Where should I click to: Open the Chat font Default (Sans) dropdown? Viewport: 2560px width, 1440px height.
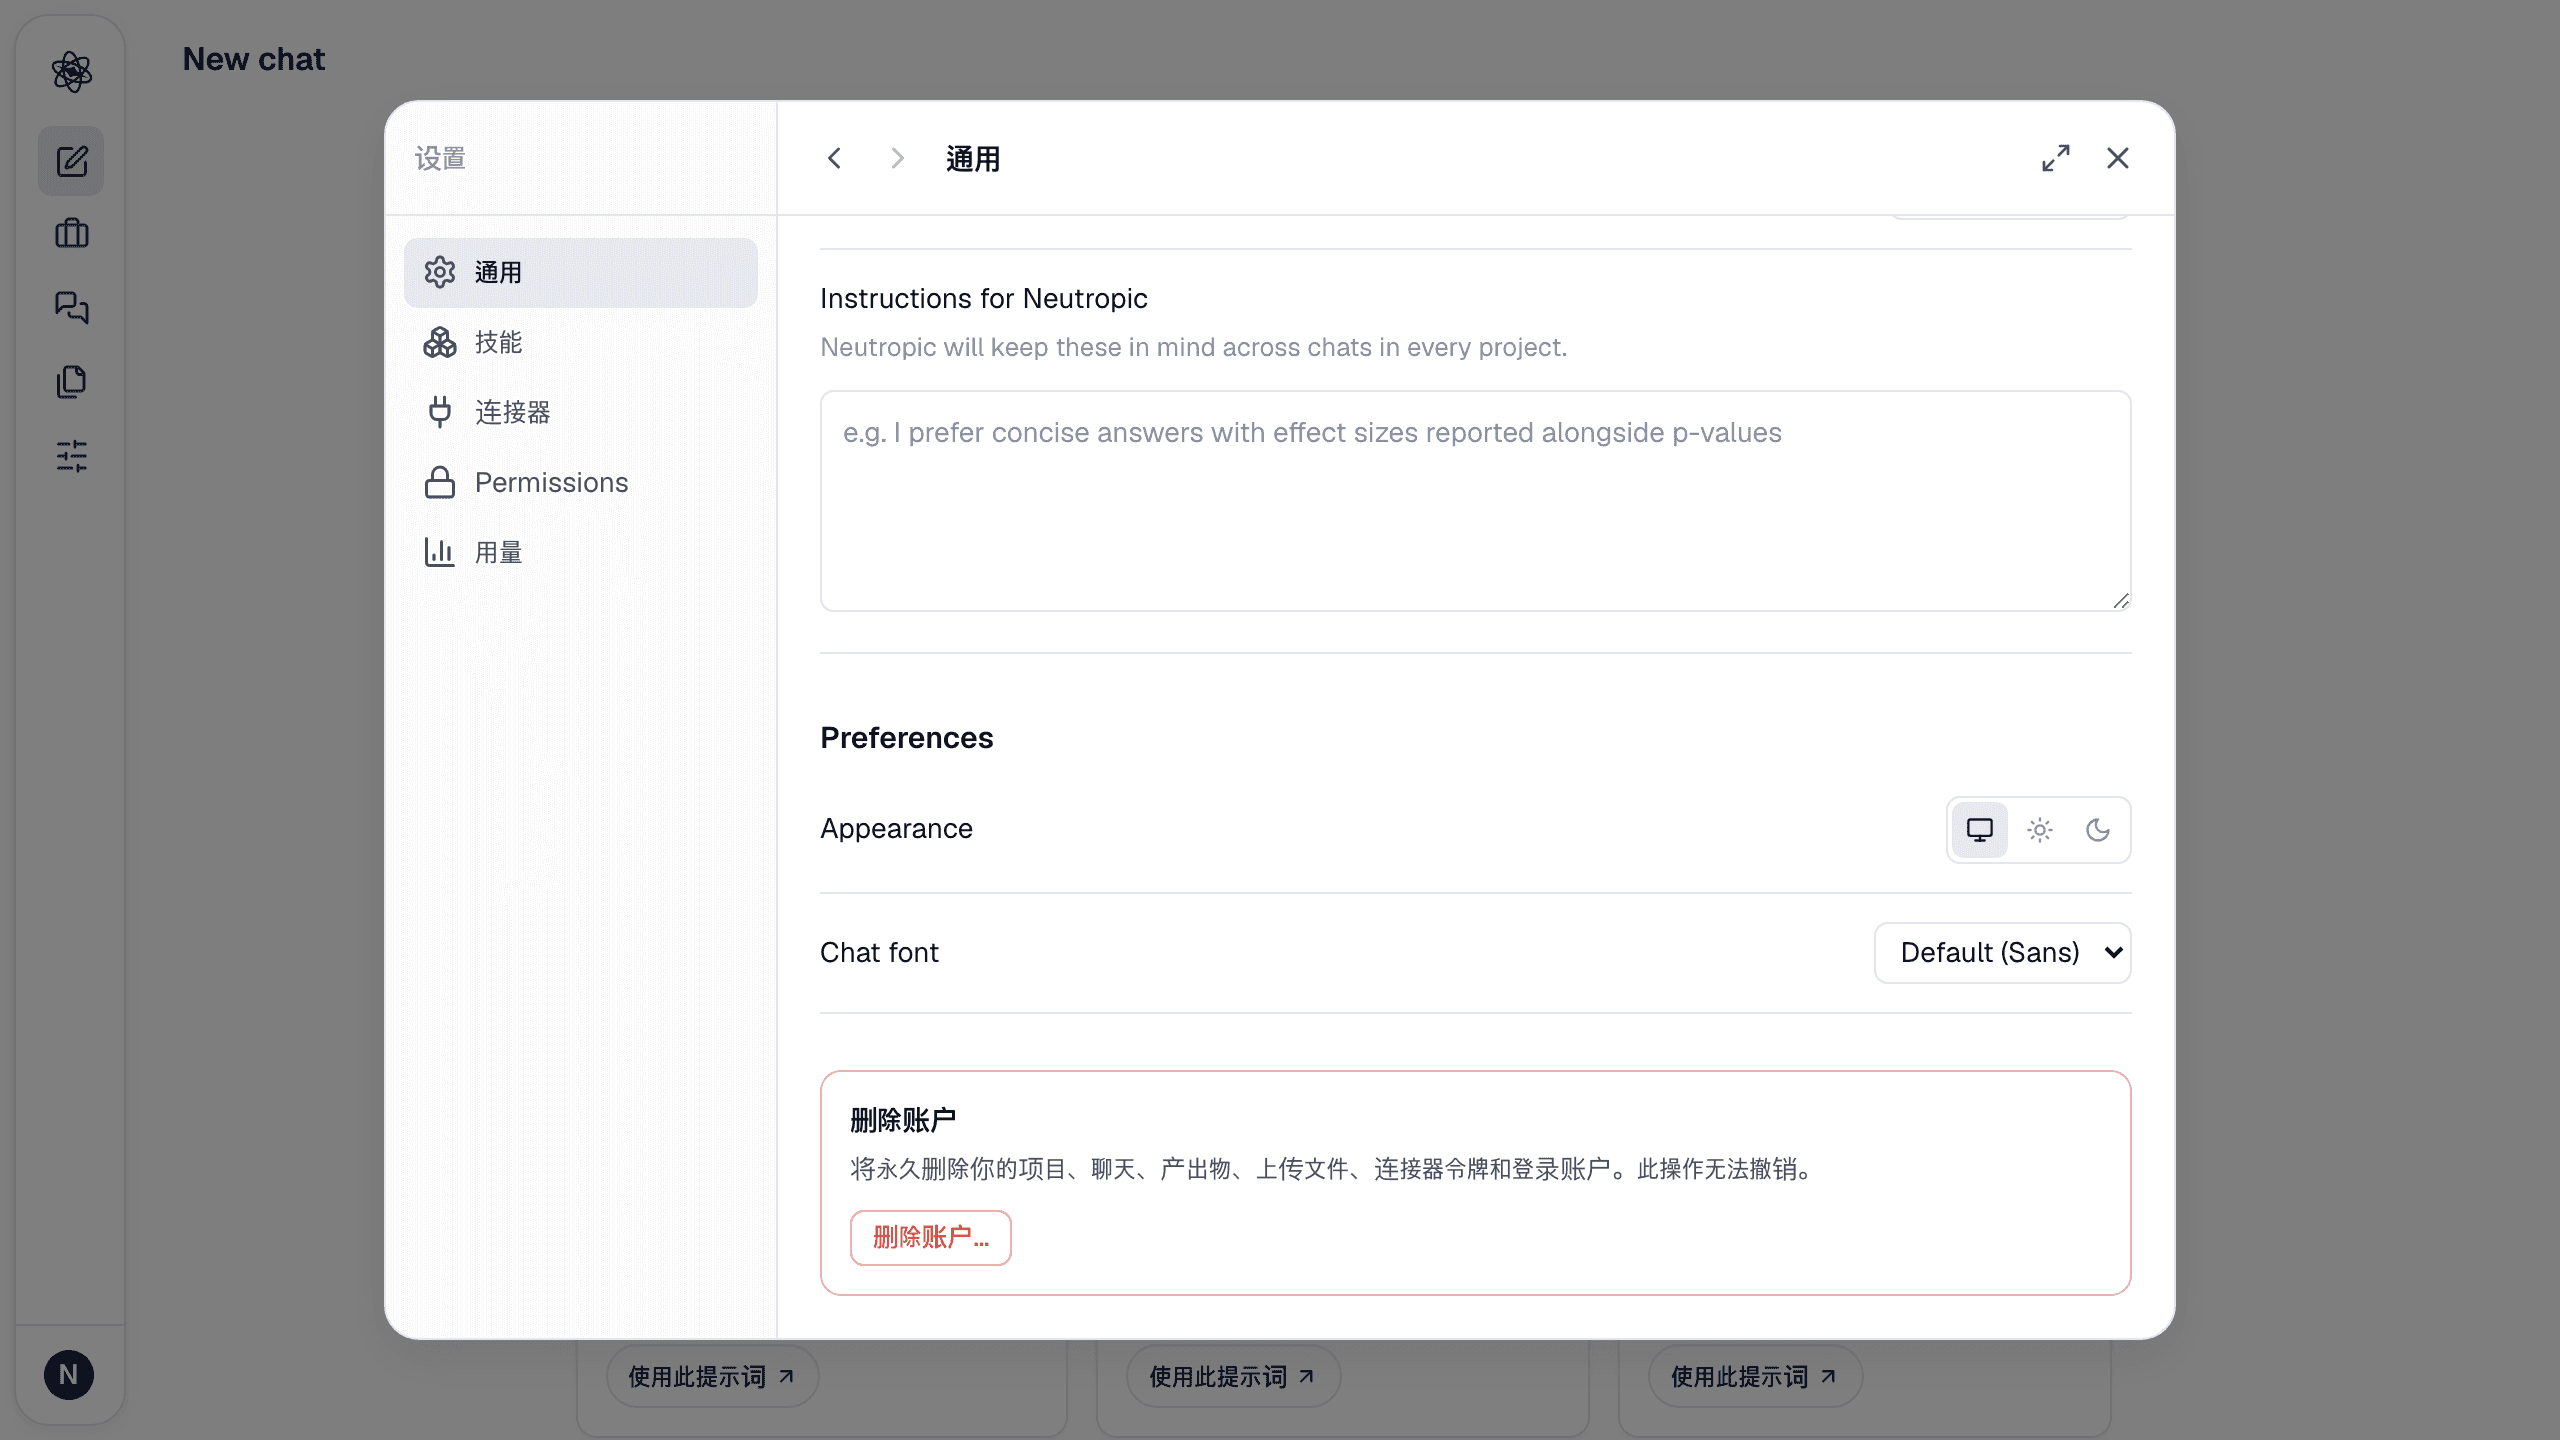pyautogui.click(x=2003, y=953)
